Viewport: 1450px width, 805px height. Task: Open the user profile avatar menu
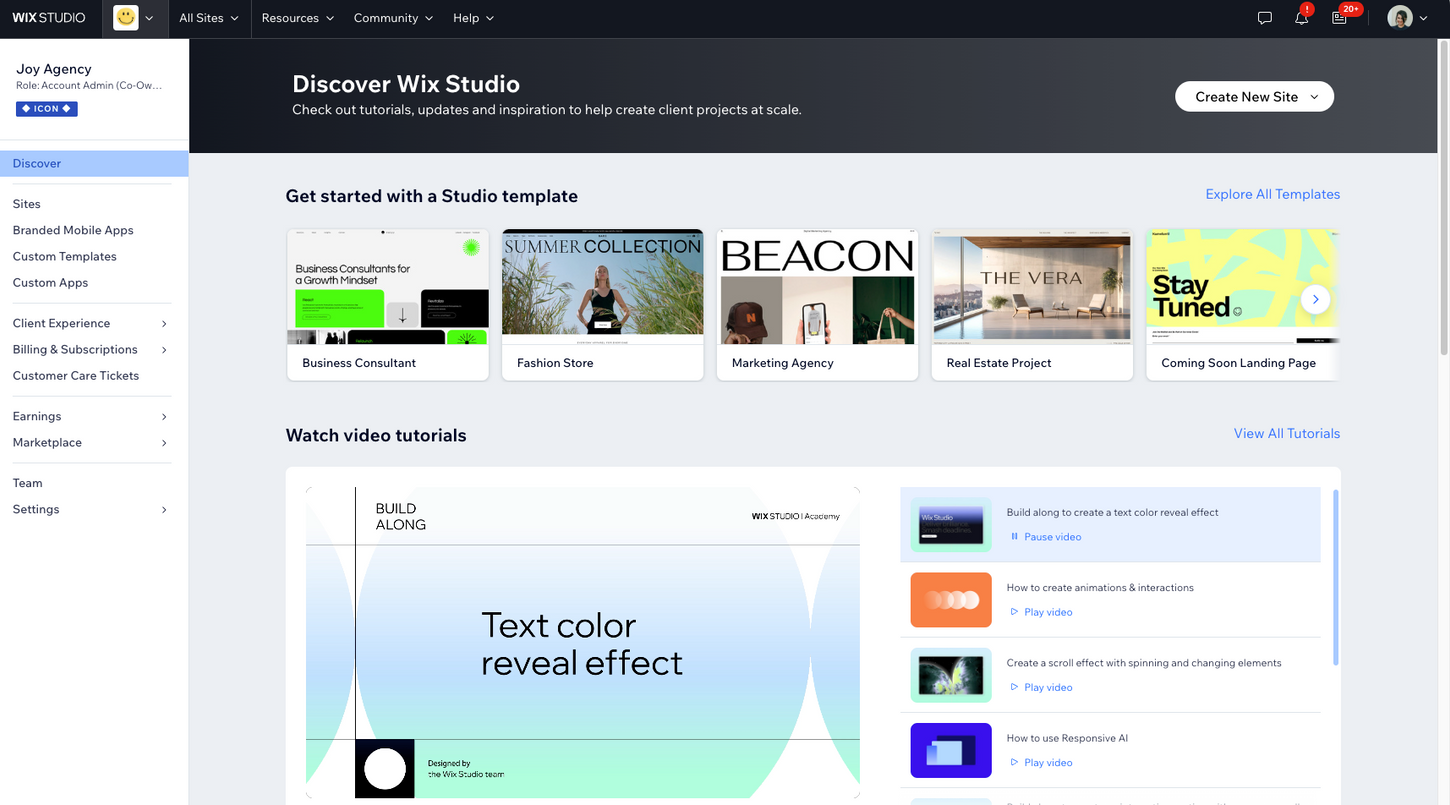click(1408, 18)
